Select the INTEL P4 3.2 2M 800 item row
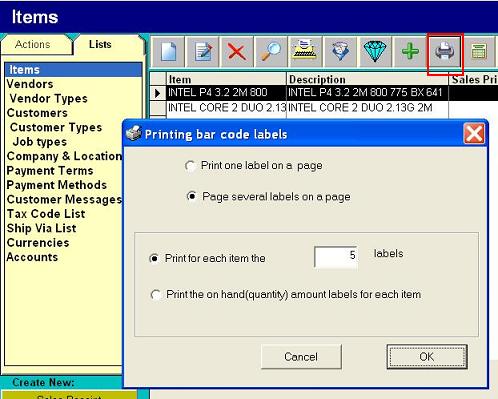 (x=226, y=93)
